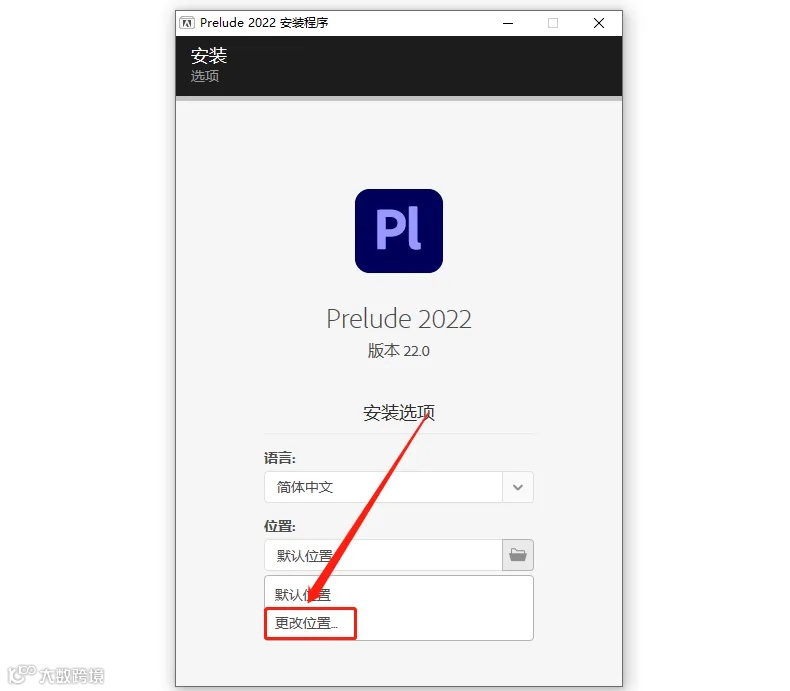Click the disabled maximize window button
790x691 pixels.
(553, 23)
